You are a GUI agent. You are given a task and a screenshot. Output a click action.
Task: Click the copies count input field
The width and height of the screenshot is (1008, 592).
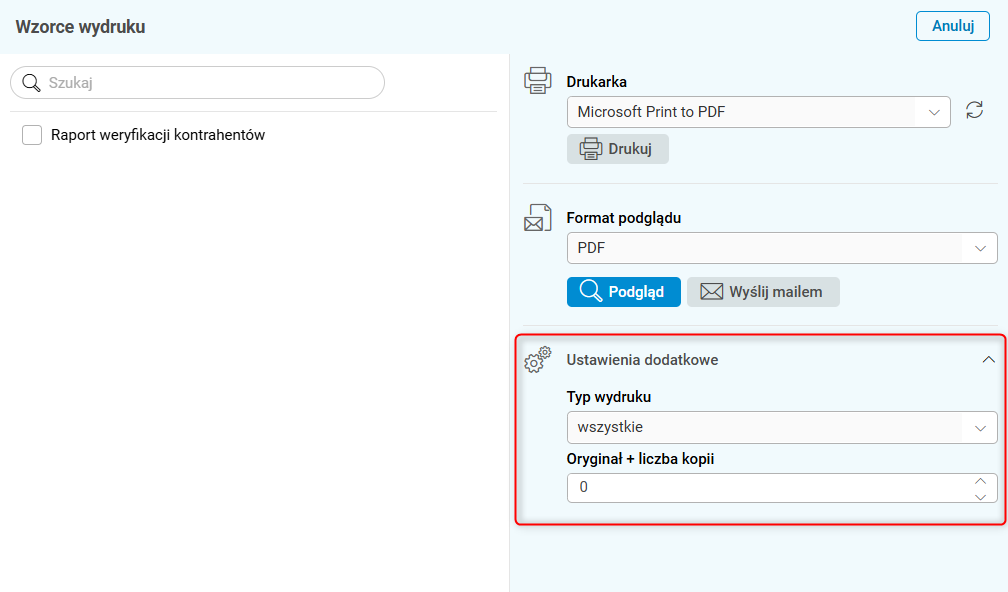(x=765, y=488)
